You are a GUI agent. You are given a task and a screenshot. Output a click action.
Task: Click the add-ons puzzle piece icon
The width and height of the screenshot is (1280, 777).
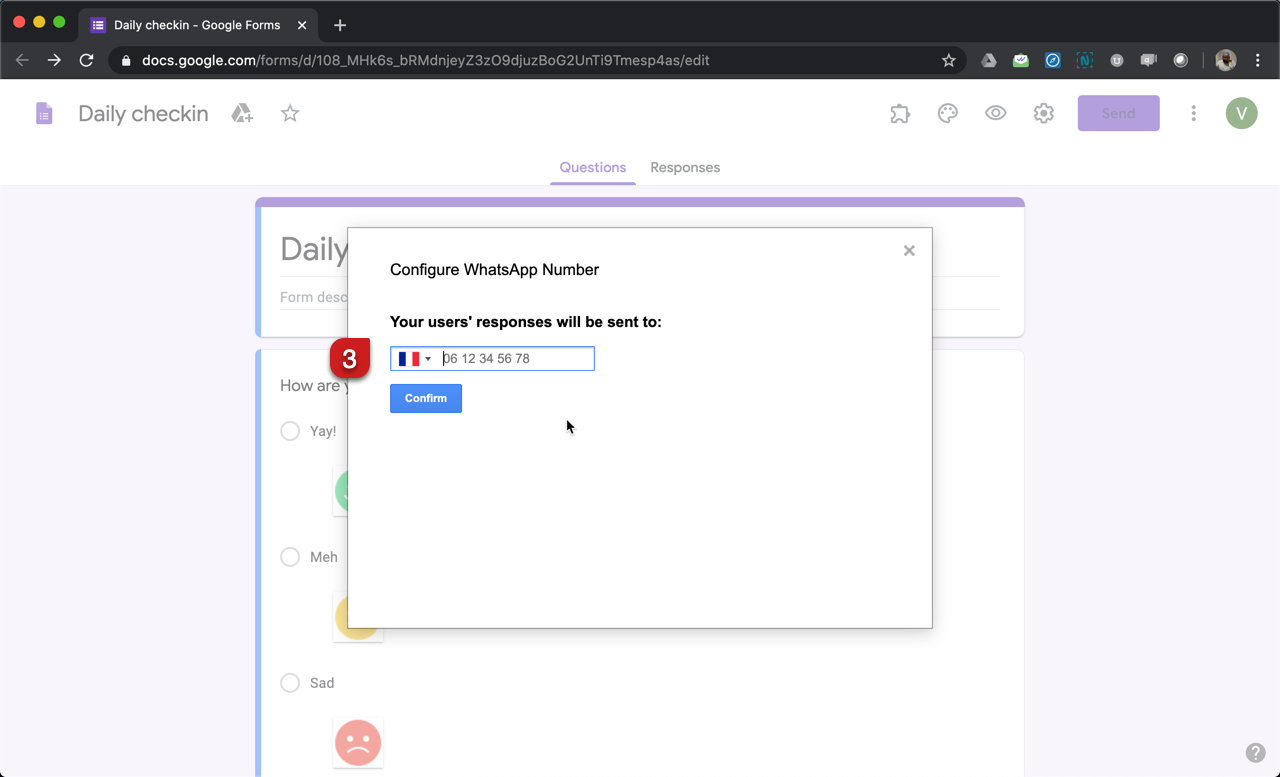[x=900, y=114]
